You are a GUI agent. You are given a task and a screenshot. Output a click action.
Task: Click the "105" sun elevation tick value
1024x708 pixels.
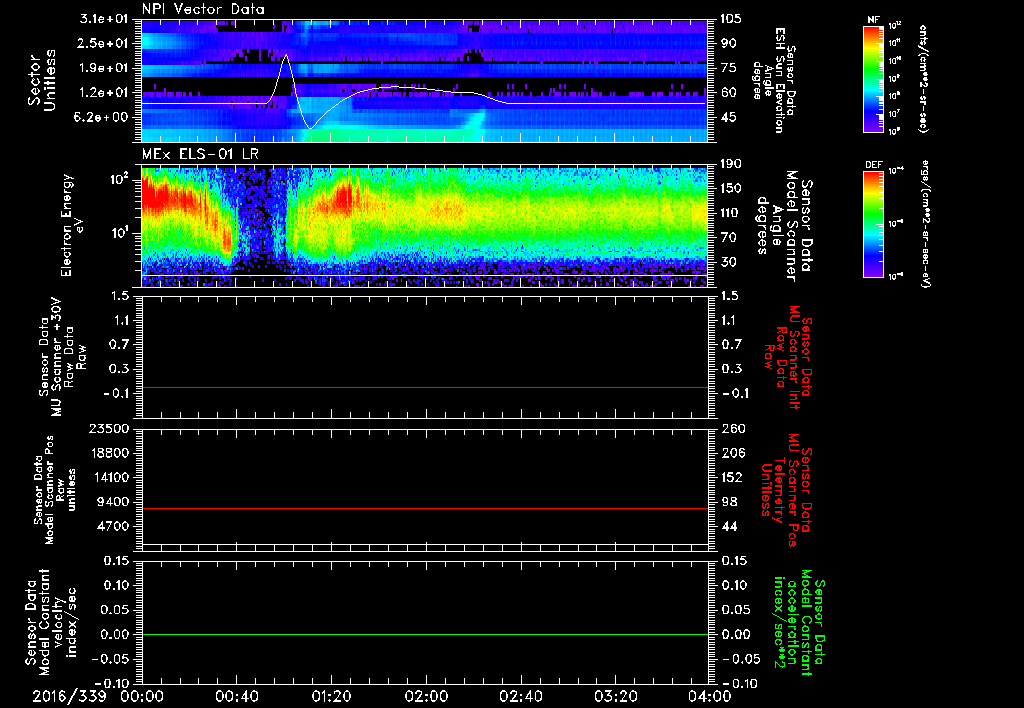pyautogui.click(x=731, y=19)
